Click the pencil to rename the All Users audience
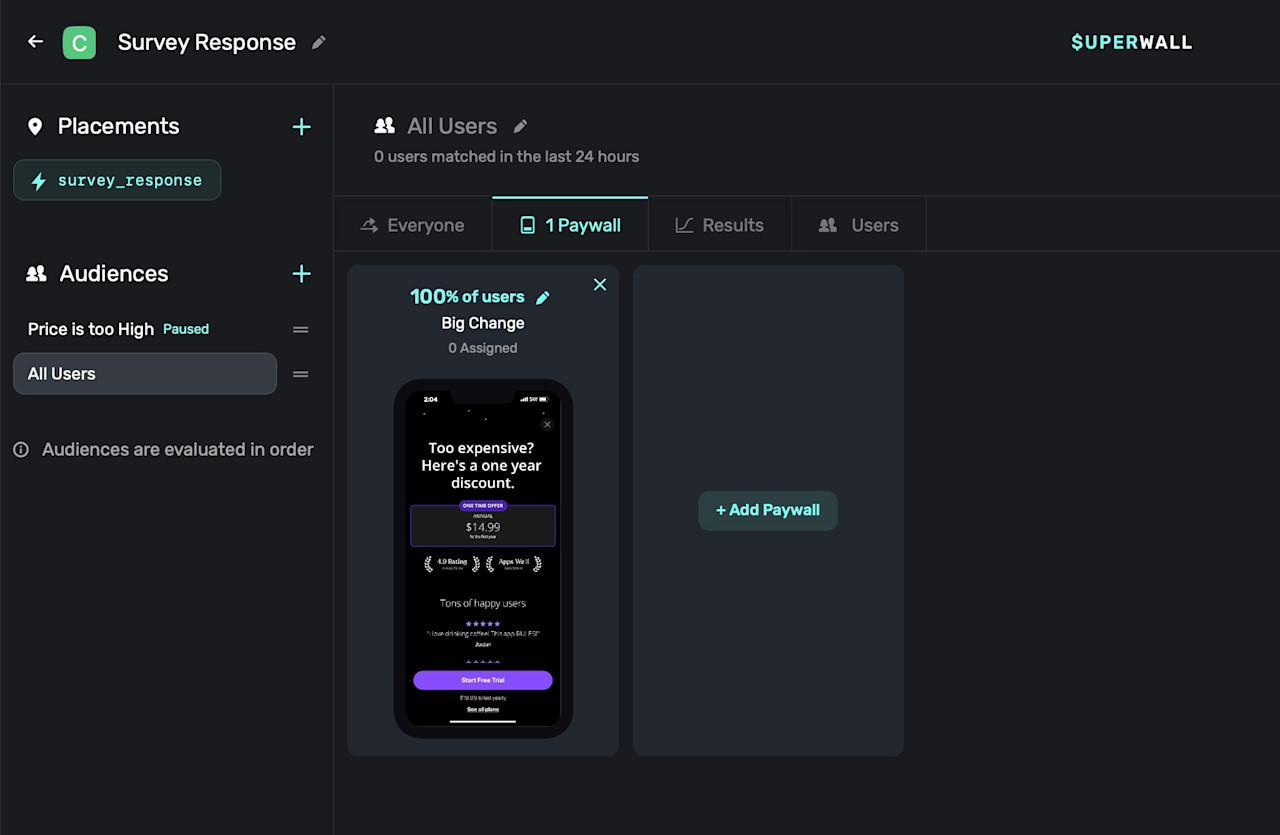This screenshot has height=835, width=1280. (x=520, y=126)
